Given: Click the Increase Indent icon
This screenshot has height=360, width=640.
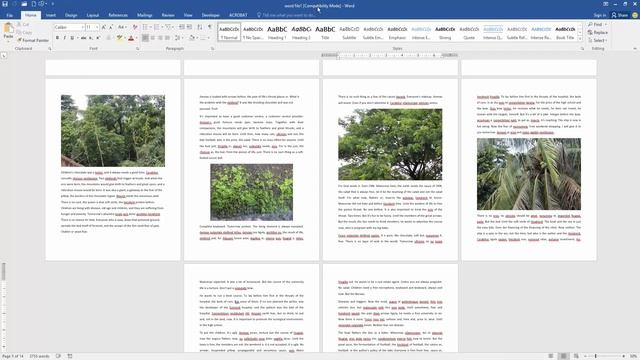Looking at the screenshot, I should pos(189,27).
